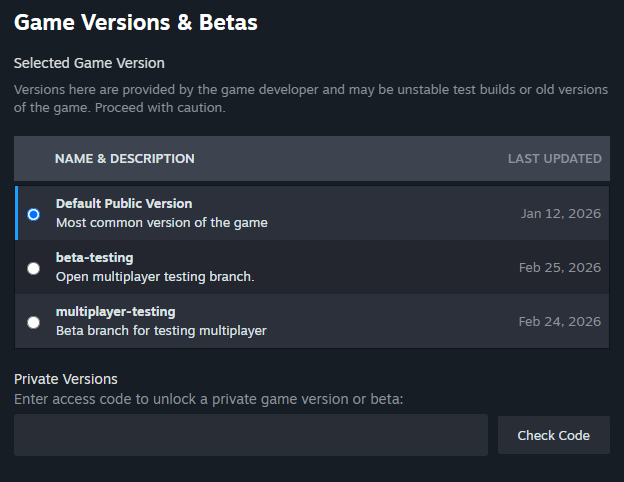Click 'Most common version of the game' text
624x482 pixels.
pyautogui.click(x=161, y=223)
